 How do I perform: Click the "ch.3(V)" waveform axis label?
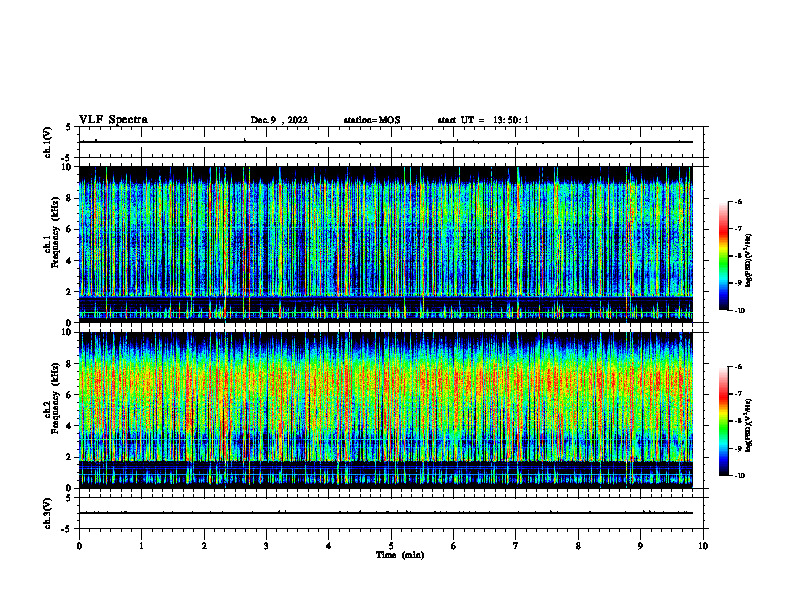(48, 514)
